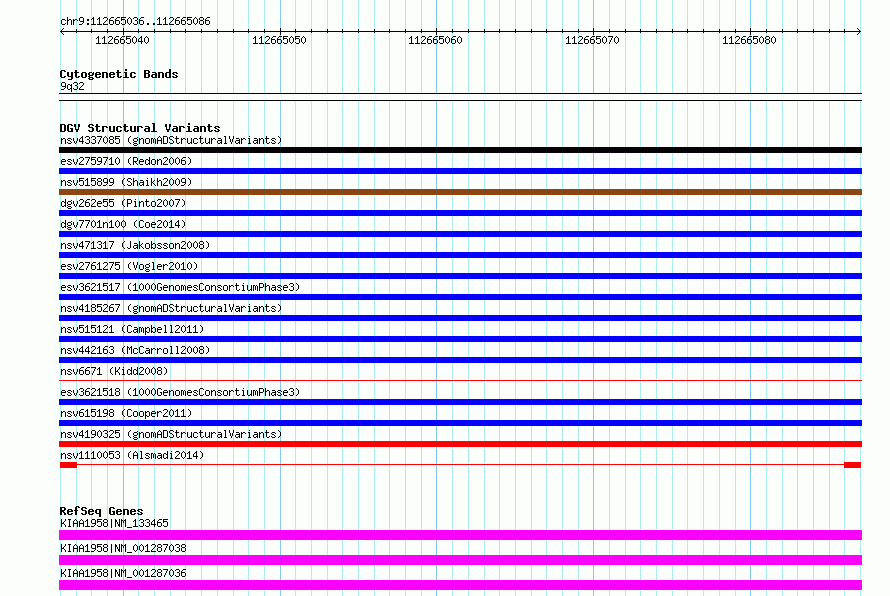Viewport: 890px width, 596px height.
Task: Select esv3621517 1000Genomes variant label
Action: click(180, 287)
